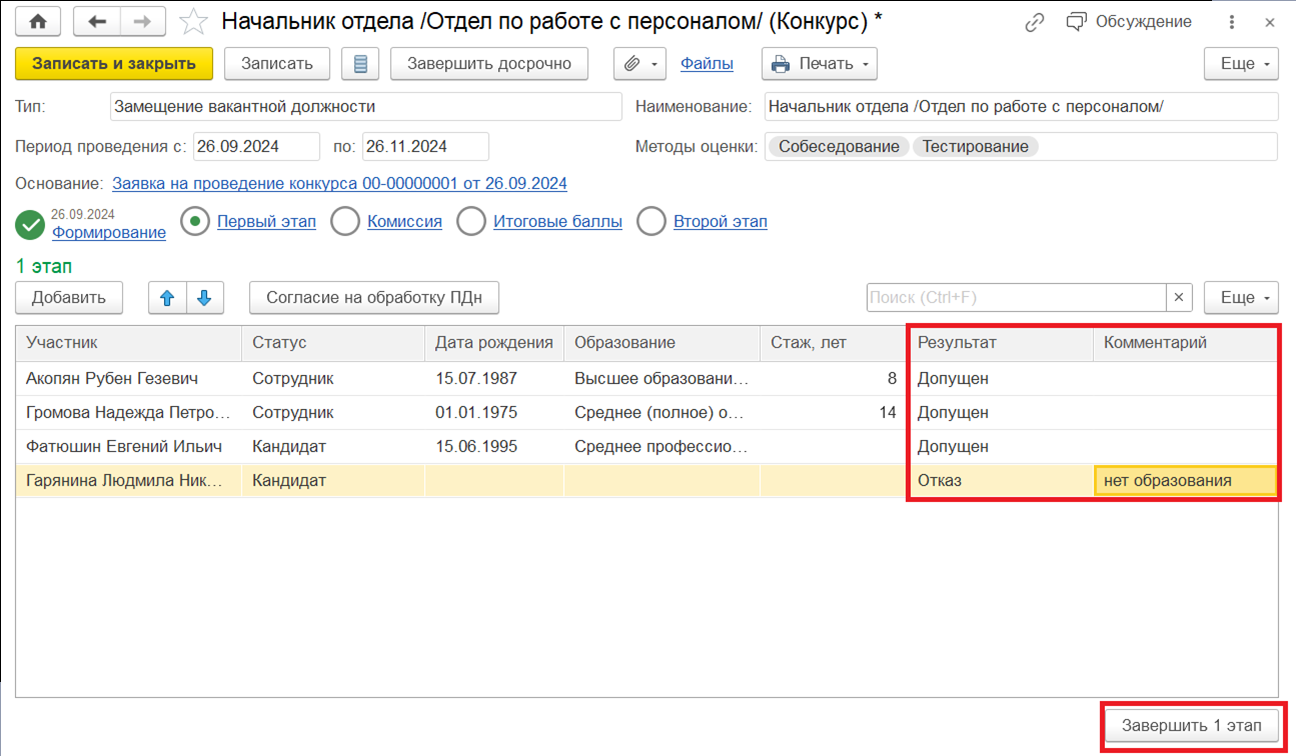Sort by the Результат column header
This screenshot has height=756, width=1296.
pos(998,343)
